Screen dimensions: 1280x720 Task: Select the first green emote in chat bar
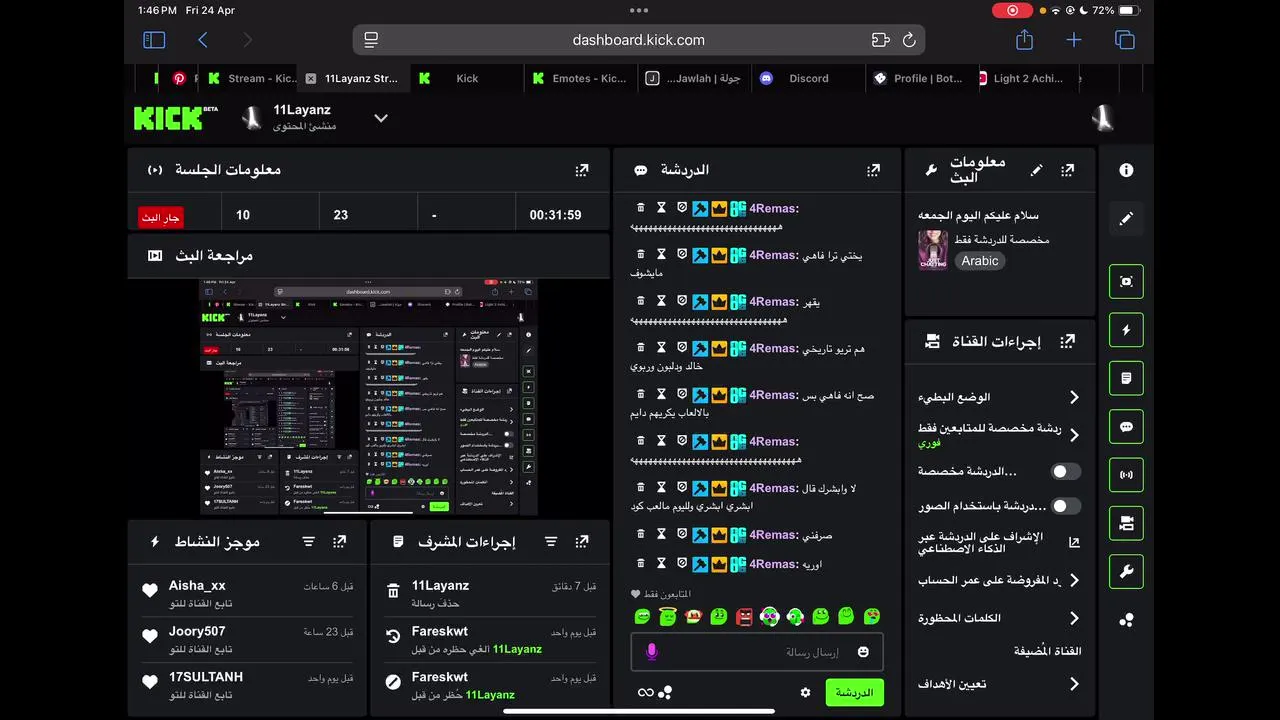click(x=643, y=617)
